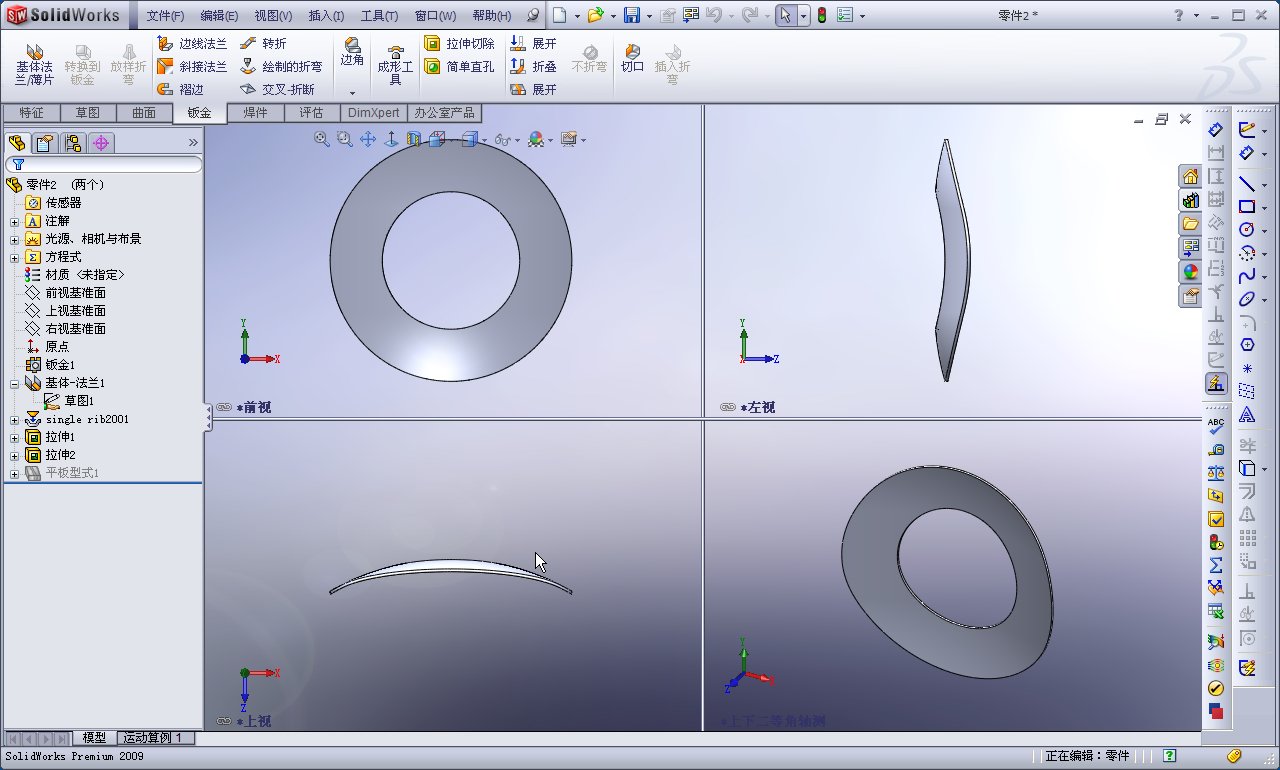
Task: Click the 基体法兰/薄片 tool
Action: point(34,65)
